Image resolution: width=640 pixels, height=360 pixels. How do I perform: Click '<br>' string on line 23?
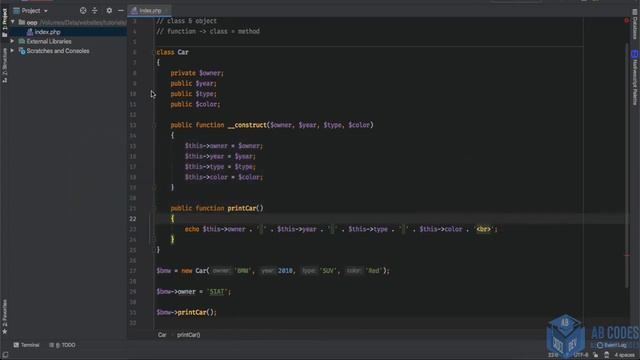483,229
